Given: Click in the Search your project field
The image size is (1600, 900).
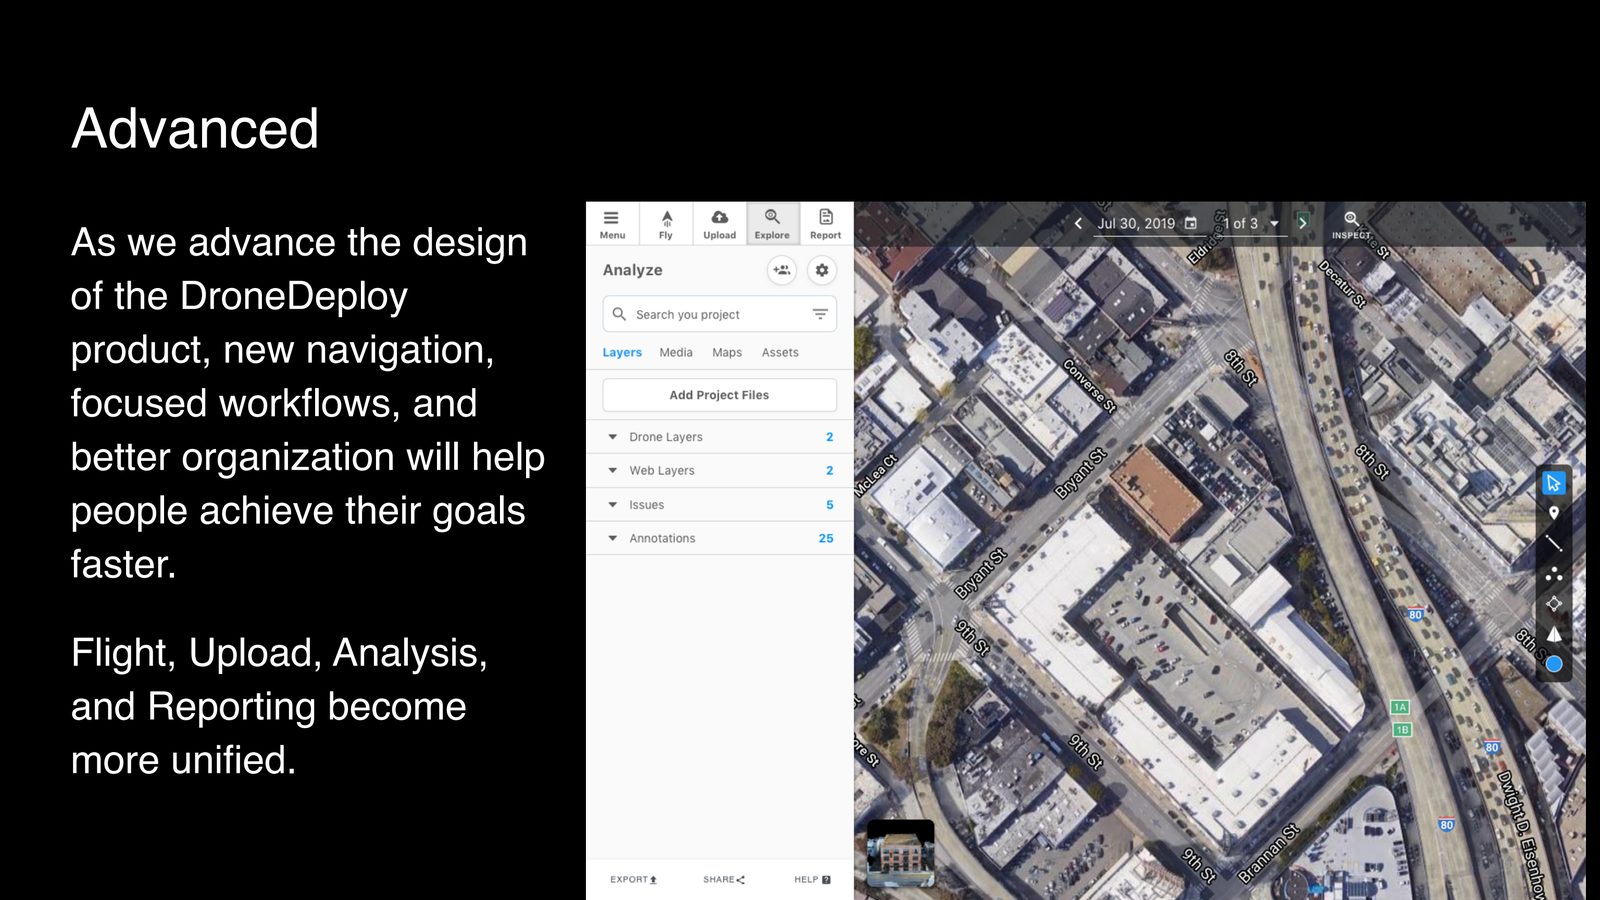Looking at the screenshot, I should tap(719, 314).
